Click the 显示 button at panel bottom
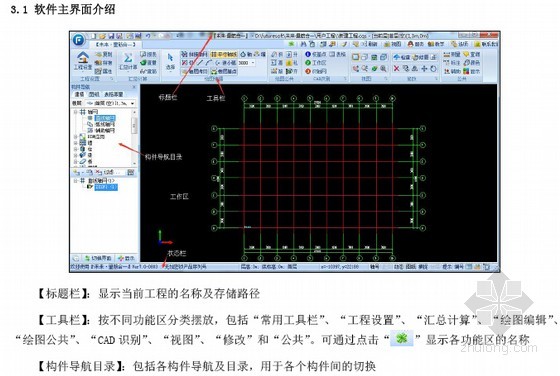The height and width of the screenshot is (376, 560). pyautogui.click(x=126, y=258)
